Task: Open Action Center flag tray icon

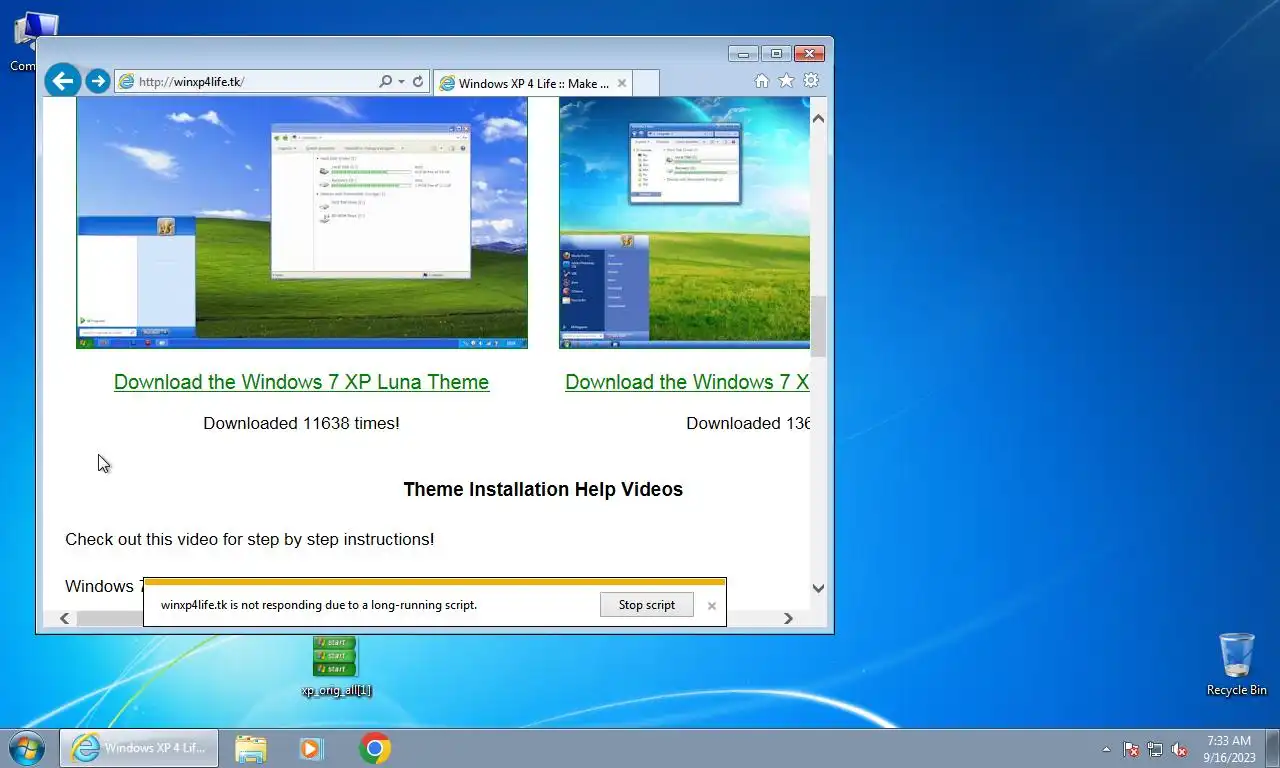Action: pos(1131,749)
